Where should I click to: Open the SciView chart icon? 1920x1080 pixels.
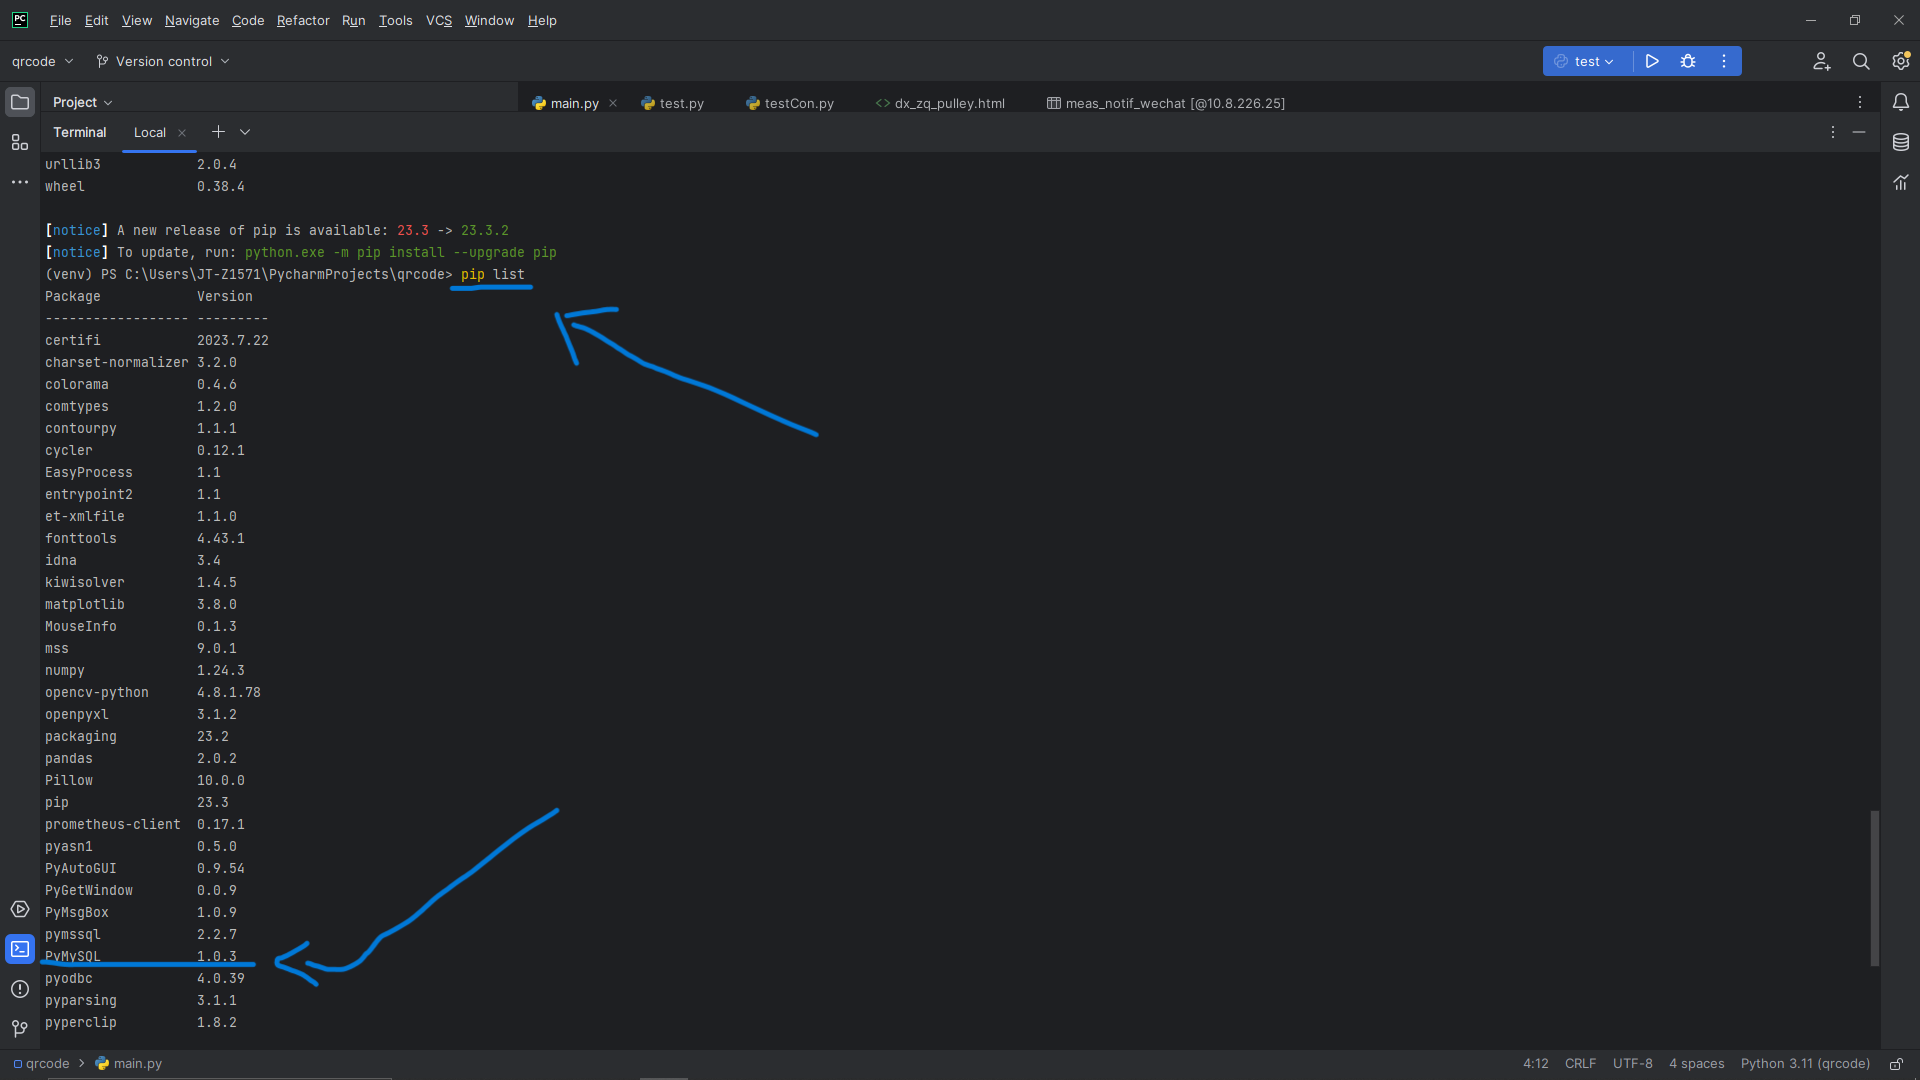[1901, 182]
